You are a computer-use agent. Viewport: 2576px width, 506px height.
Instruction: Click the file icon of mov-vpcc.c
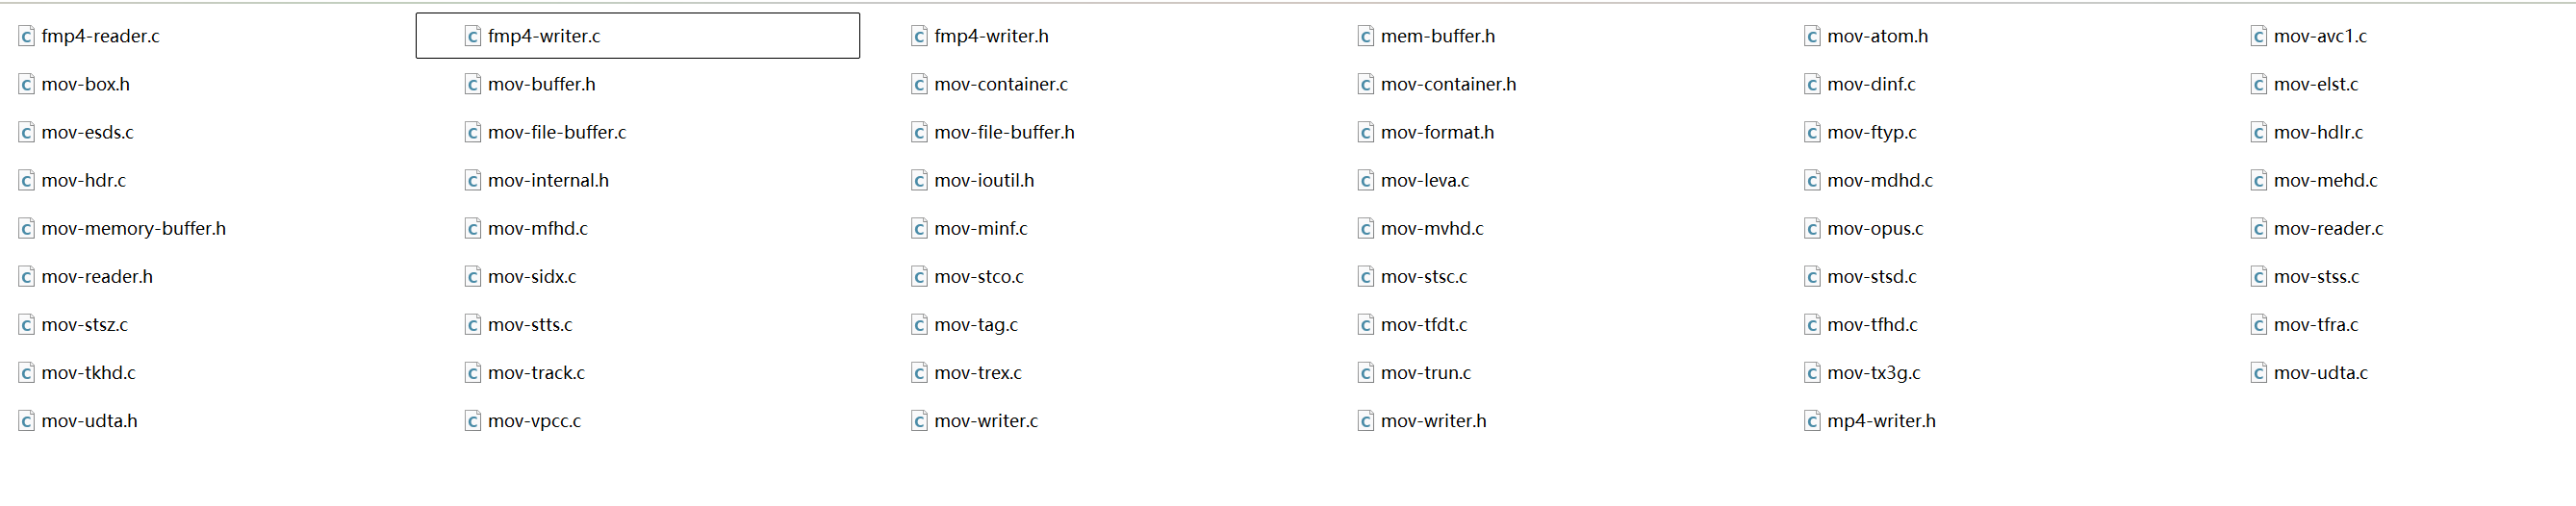473,421
